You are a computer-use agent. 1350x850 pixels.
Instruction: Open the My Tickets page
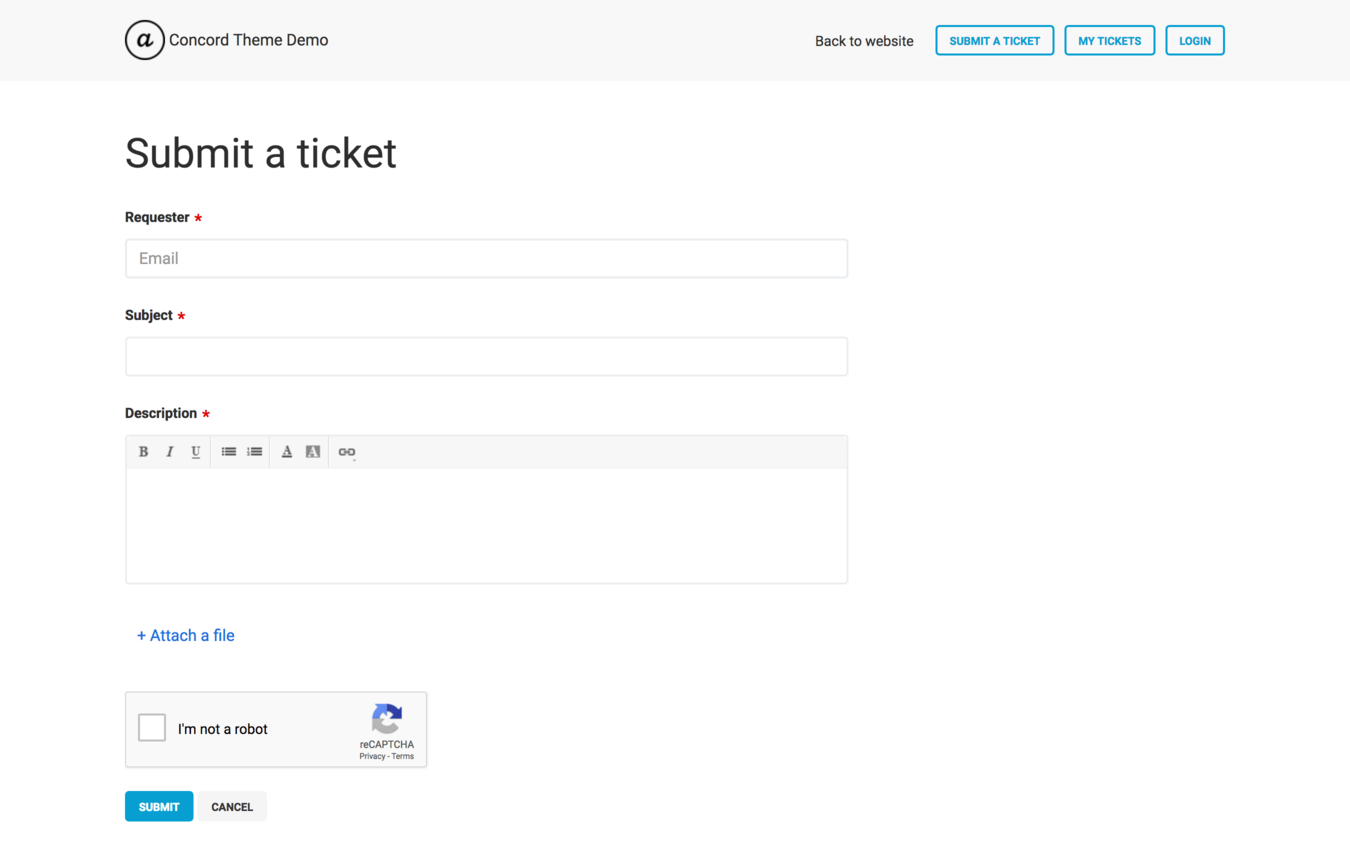click(x=1109, y=41)
